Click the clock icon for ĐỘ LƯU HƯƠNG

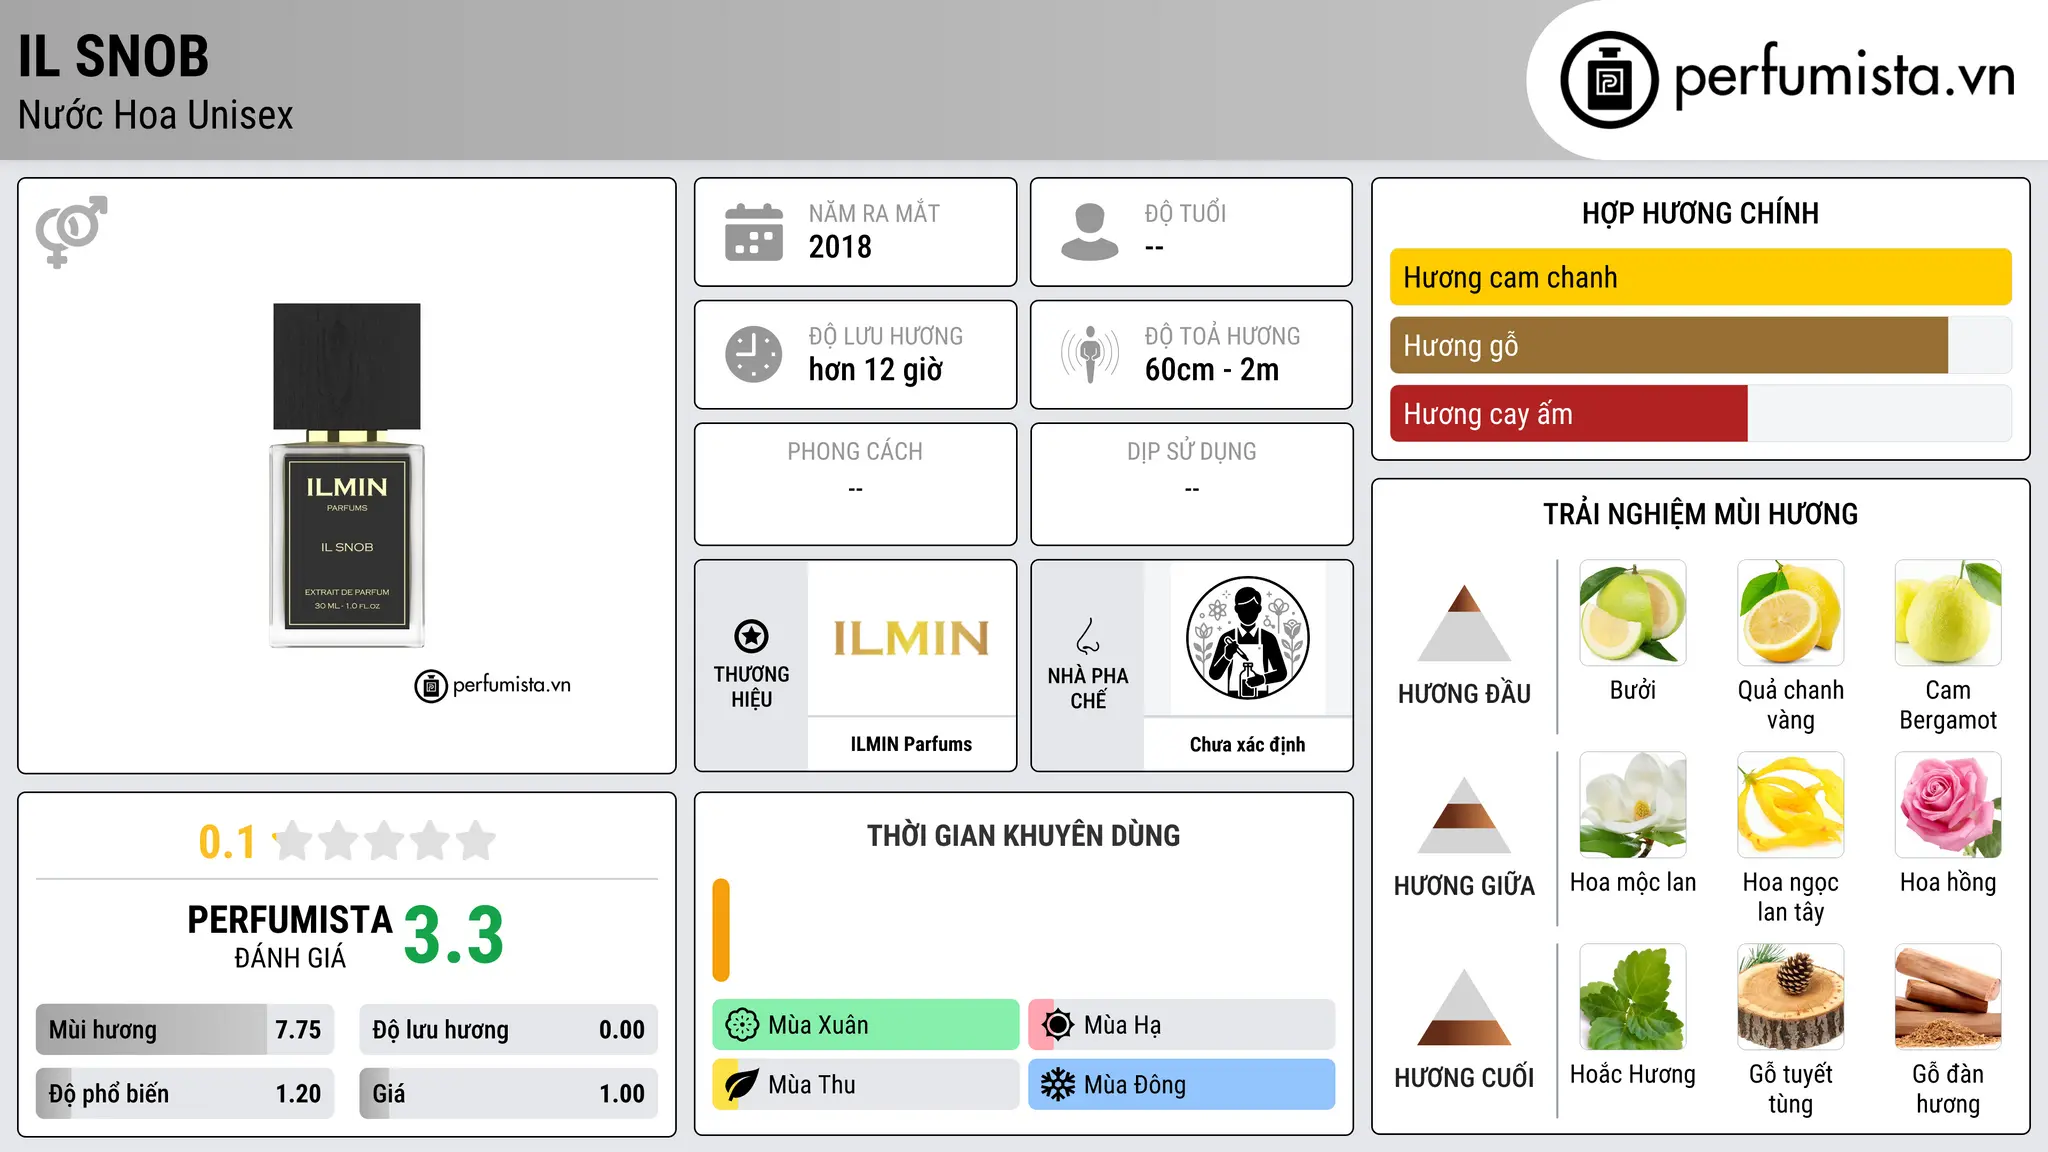(754, 354)
